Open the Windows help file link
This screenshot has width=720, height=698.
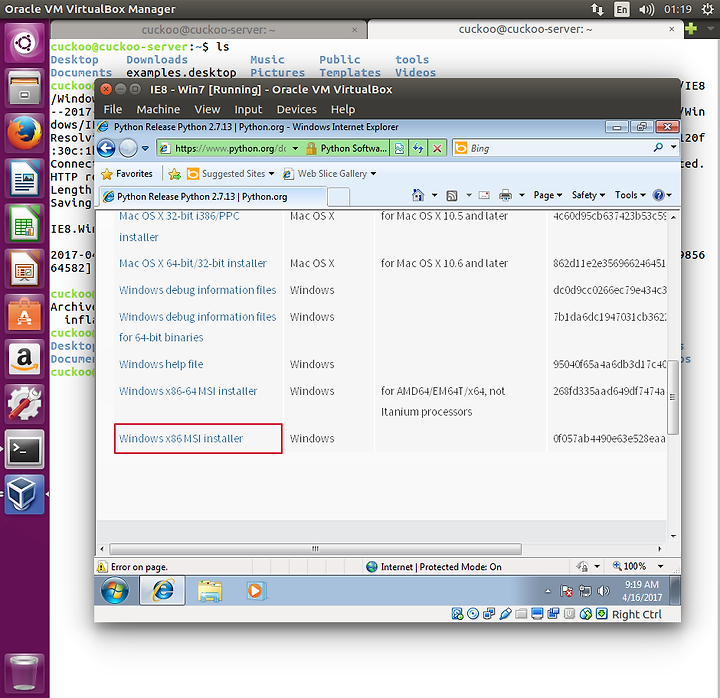[161, 364]
